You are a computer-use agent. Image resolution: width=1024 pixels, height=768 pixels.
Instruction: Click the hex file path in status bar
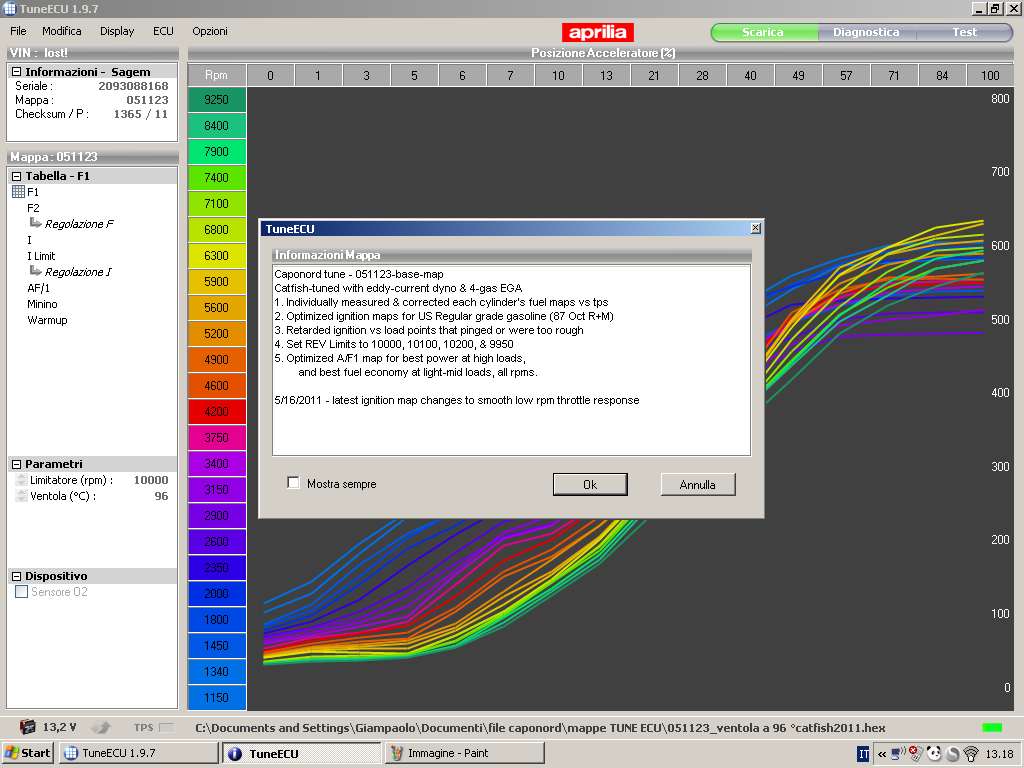540,728
